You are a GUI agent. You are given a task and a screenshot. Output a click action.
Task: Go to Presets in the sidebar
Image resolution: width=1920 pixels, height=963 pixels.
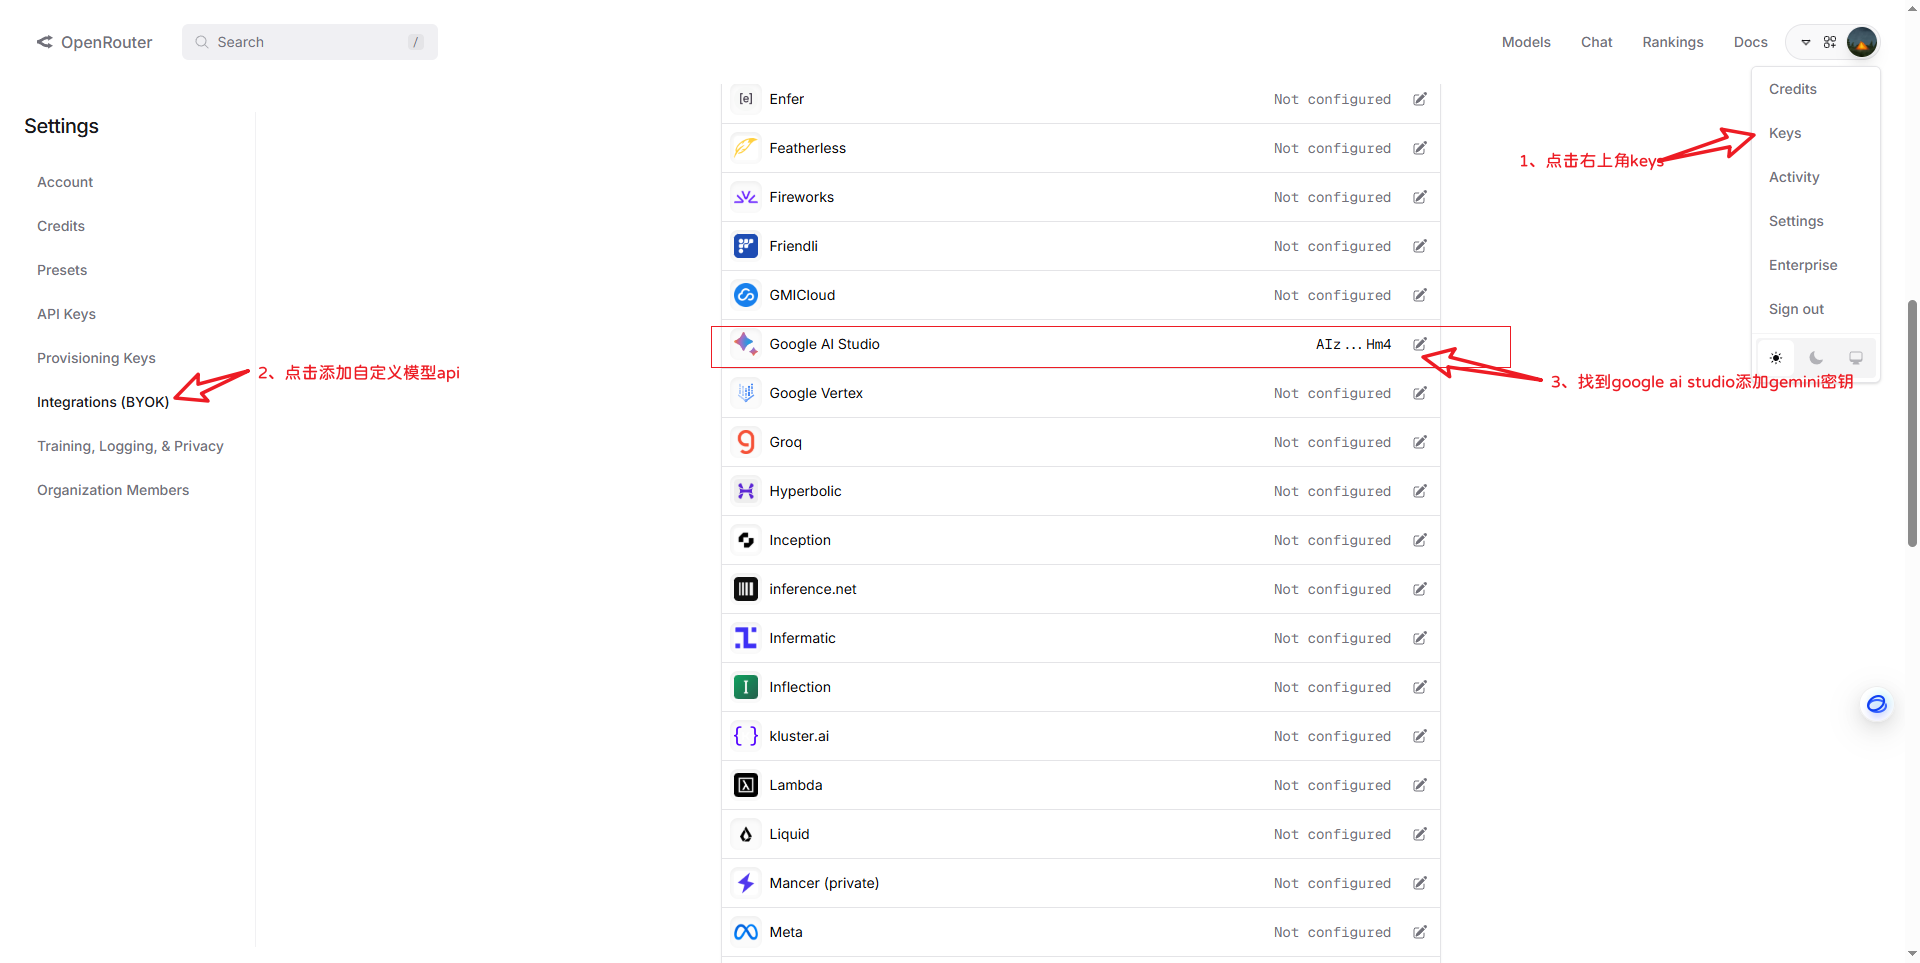click(x=62, y=270)
